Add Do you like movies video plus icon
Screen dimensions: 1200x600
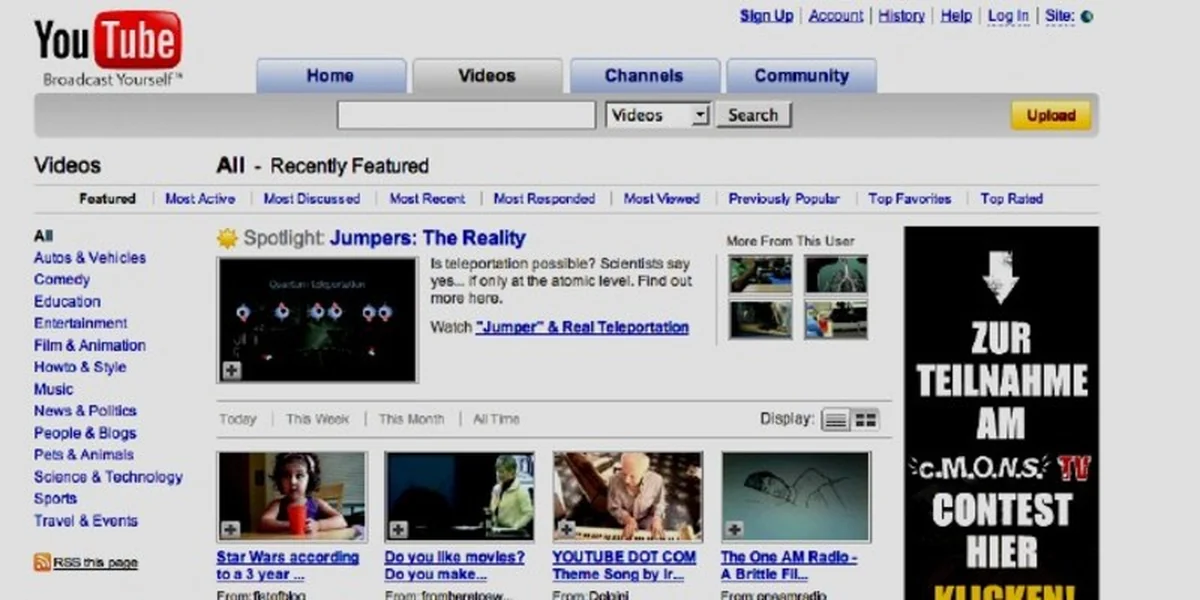coord(399,529)
